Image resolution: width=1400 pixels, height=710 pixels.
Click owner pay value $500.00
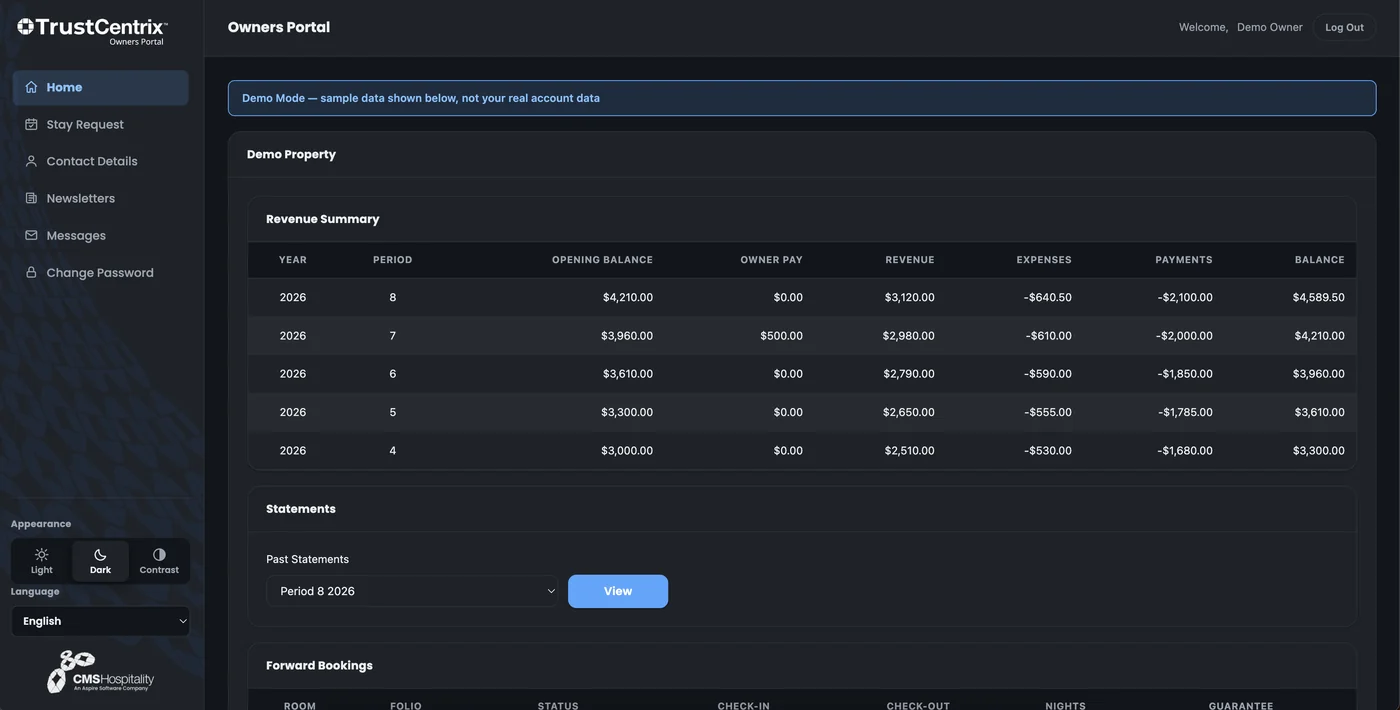781,336
